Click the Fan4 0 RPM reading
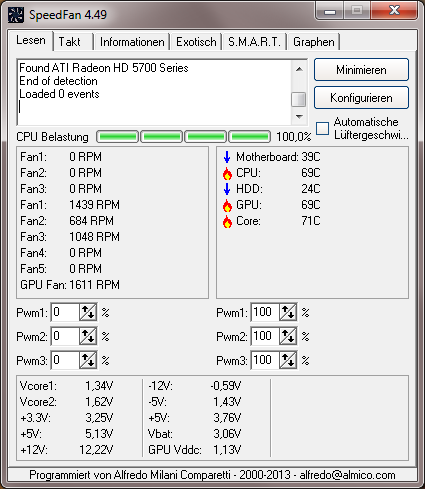 (x=61, y=253)
